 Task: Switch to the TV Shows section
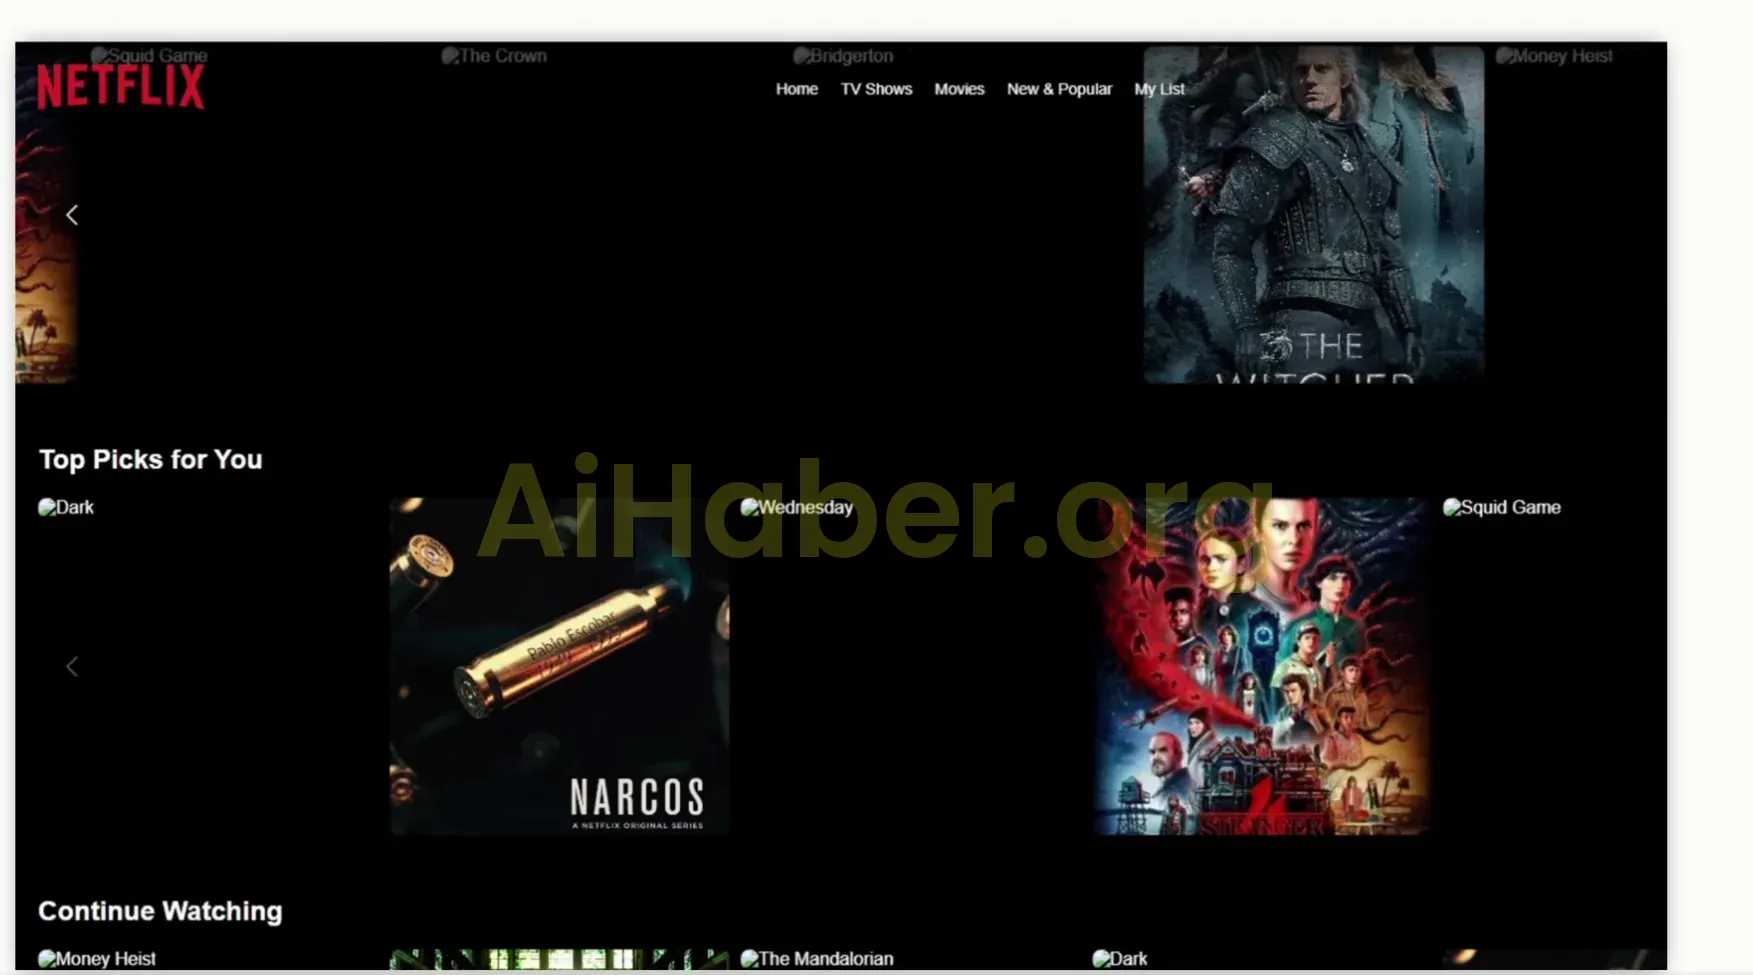click(876, 89)
